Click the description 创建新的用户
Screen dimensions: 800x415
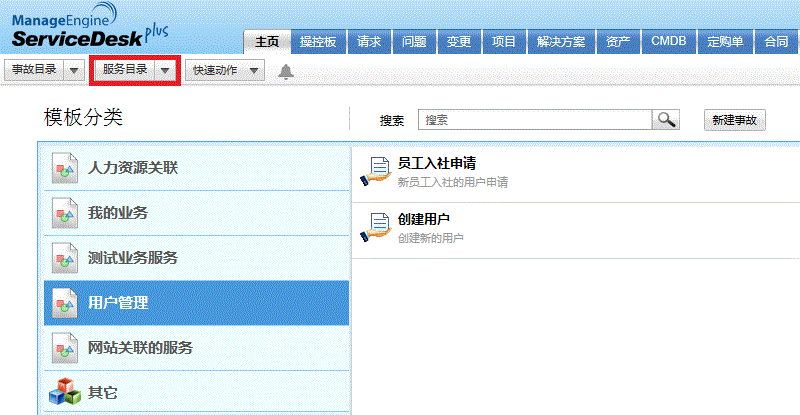[x=430, y=238]
